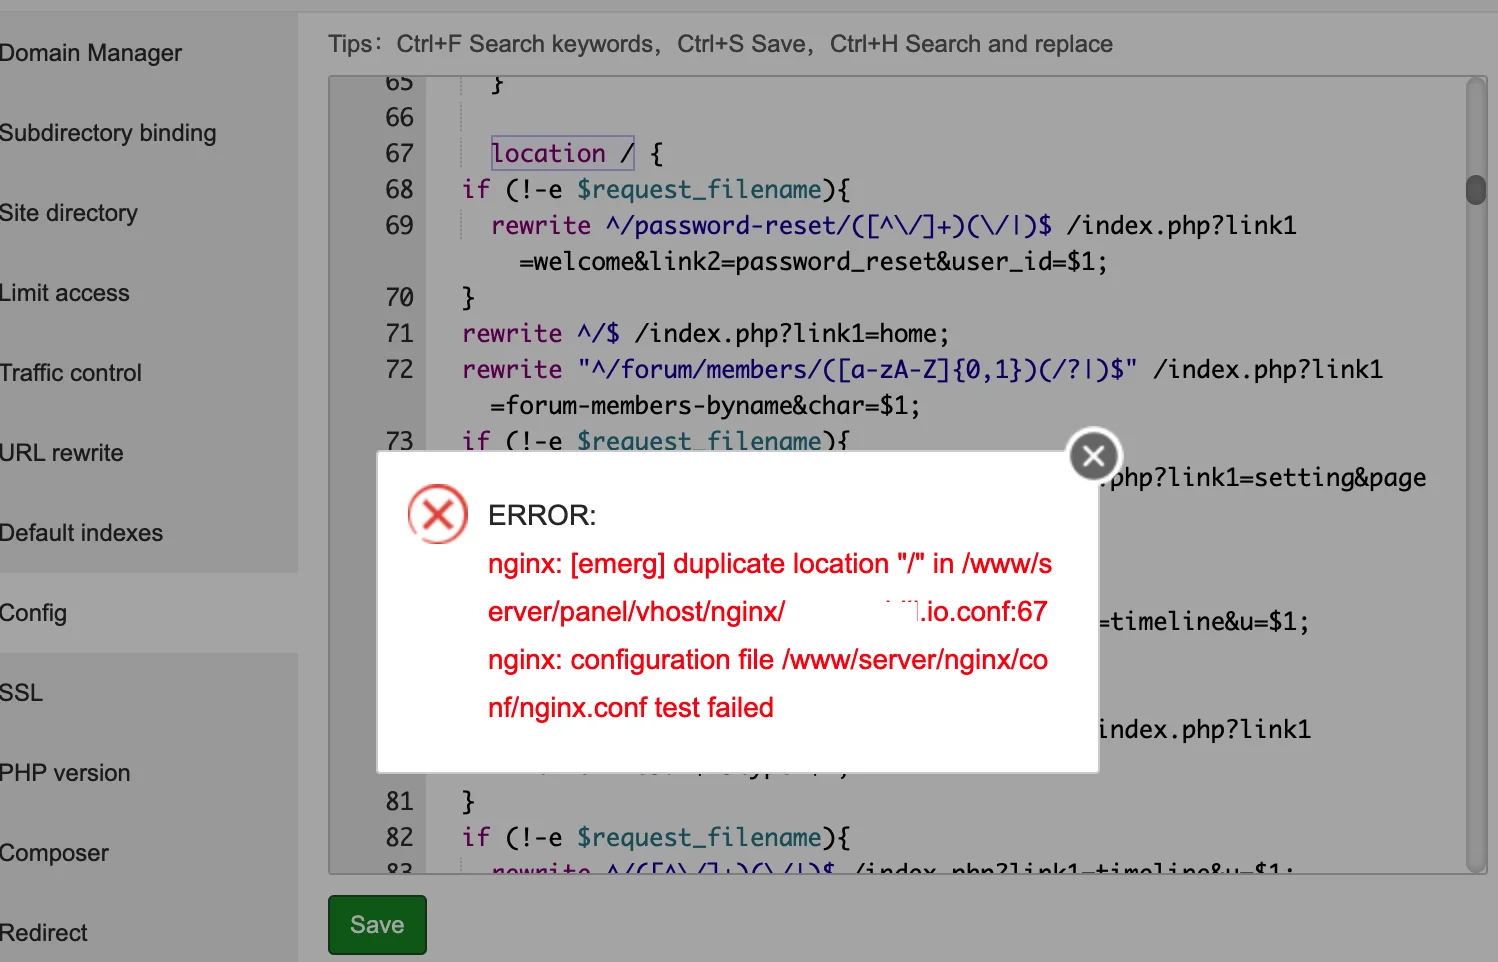The width and height of the screenshot is (1498, 962).
Task: Open the Redirect settings tab
Action: tap(44, 933)
